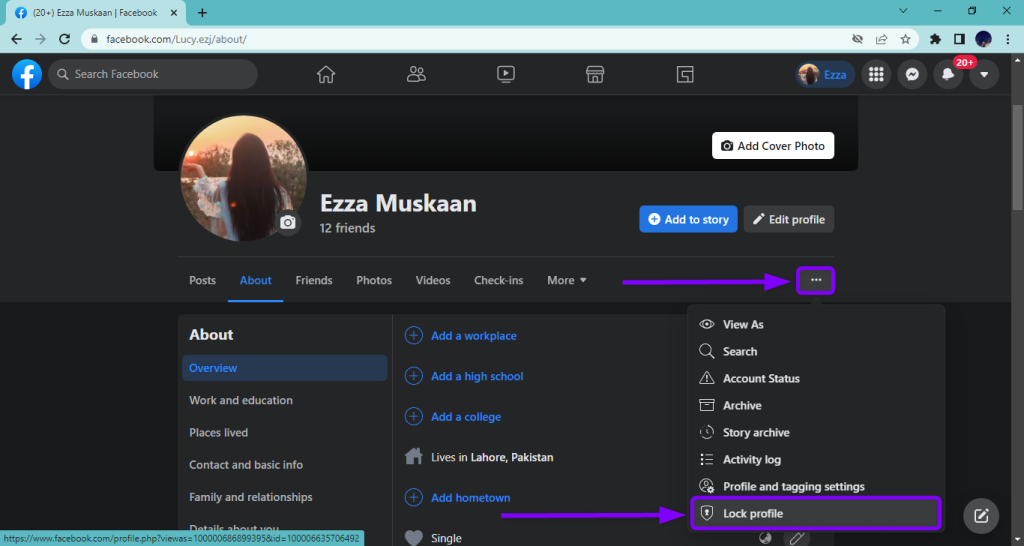Click Add a workplace link
Image resolution: width=1024 pixels, height=546 pixels.
tap(473, 336)
